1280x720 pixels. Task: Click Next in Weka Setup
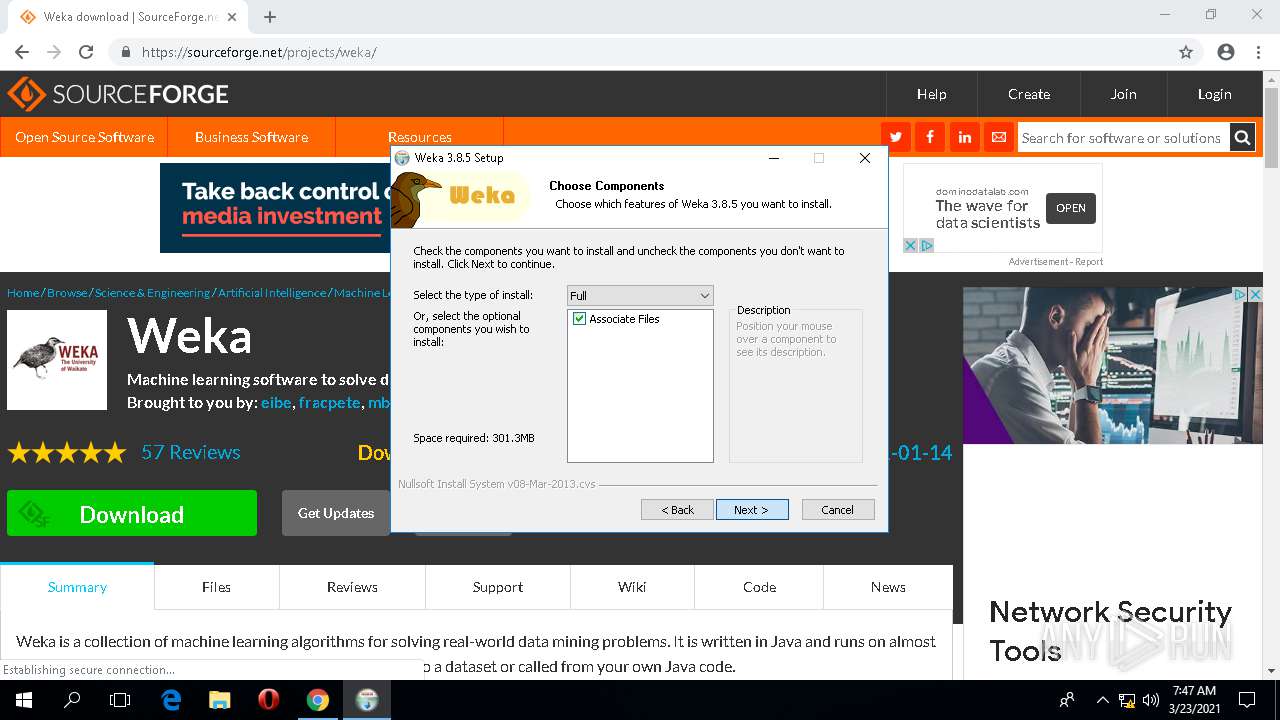pyautogui.click(x=752, y=510)
